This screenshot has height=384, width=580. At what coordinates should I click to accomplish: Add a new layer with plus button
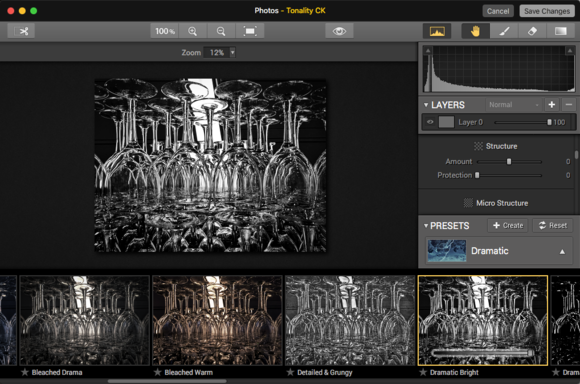click(x=552, y=105)
